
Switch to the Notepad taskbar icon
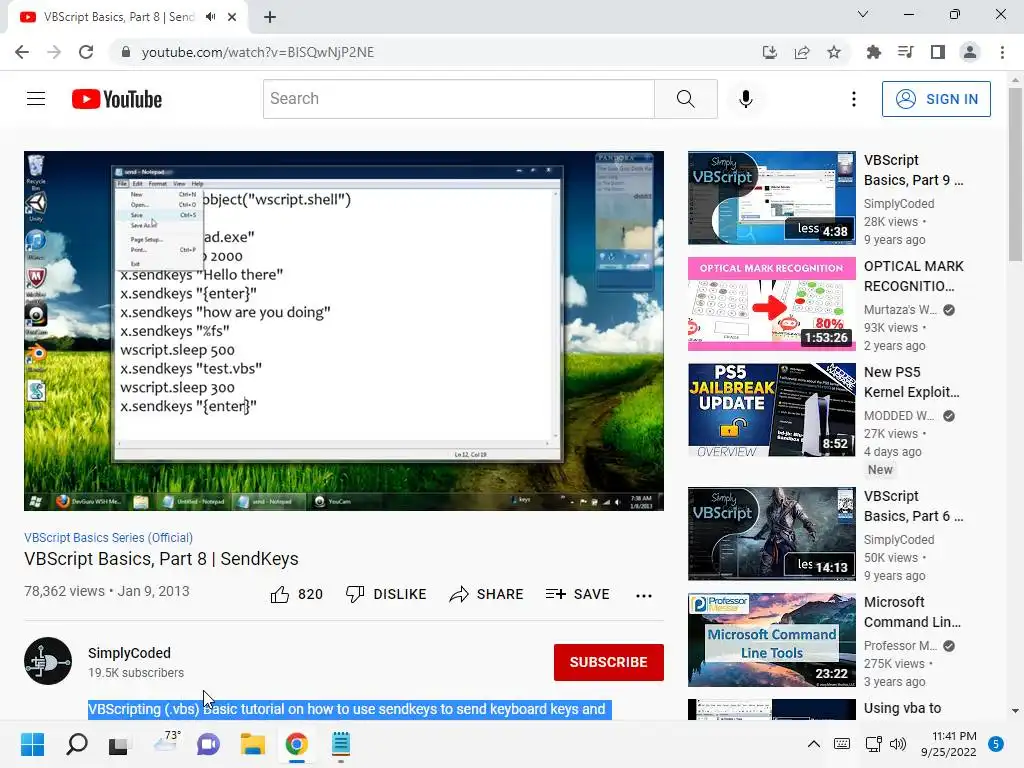pyautogui.click(x=341, y=744)
